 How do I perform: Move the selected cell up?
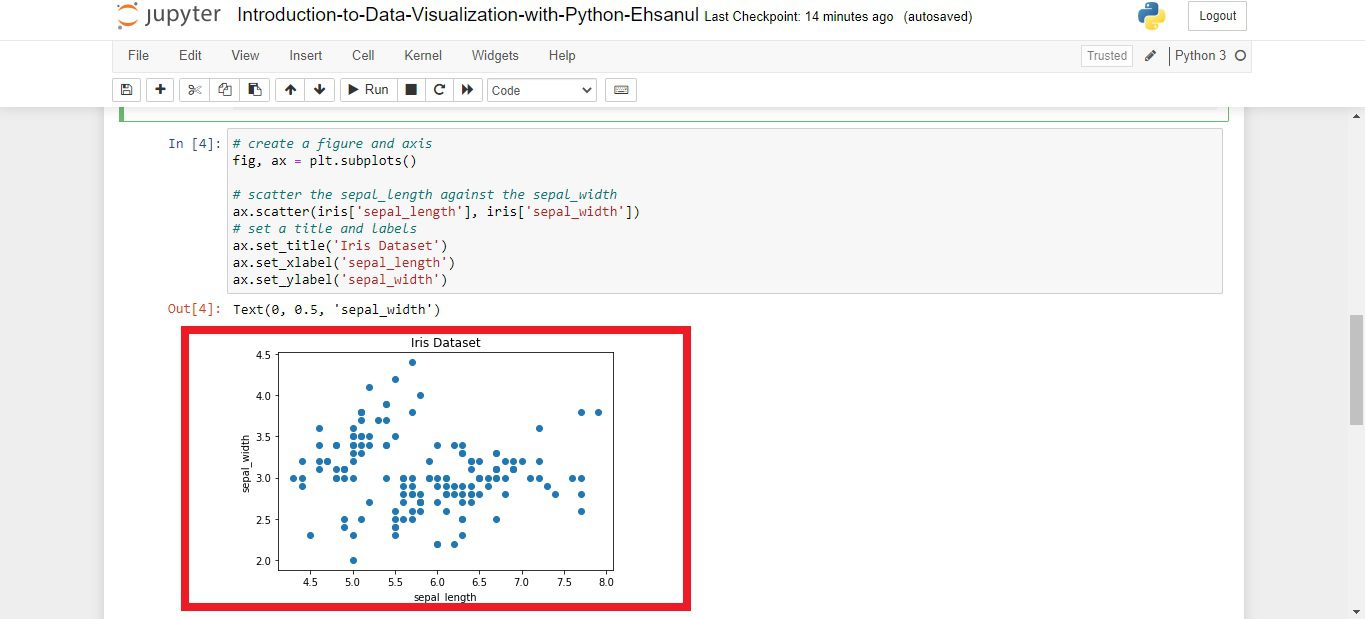pyautogui.click(x=289, y=89)
